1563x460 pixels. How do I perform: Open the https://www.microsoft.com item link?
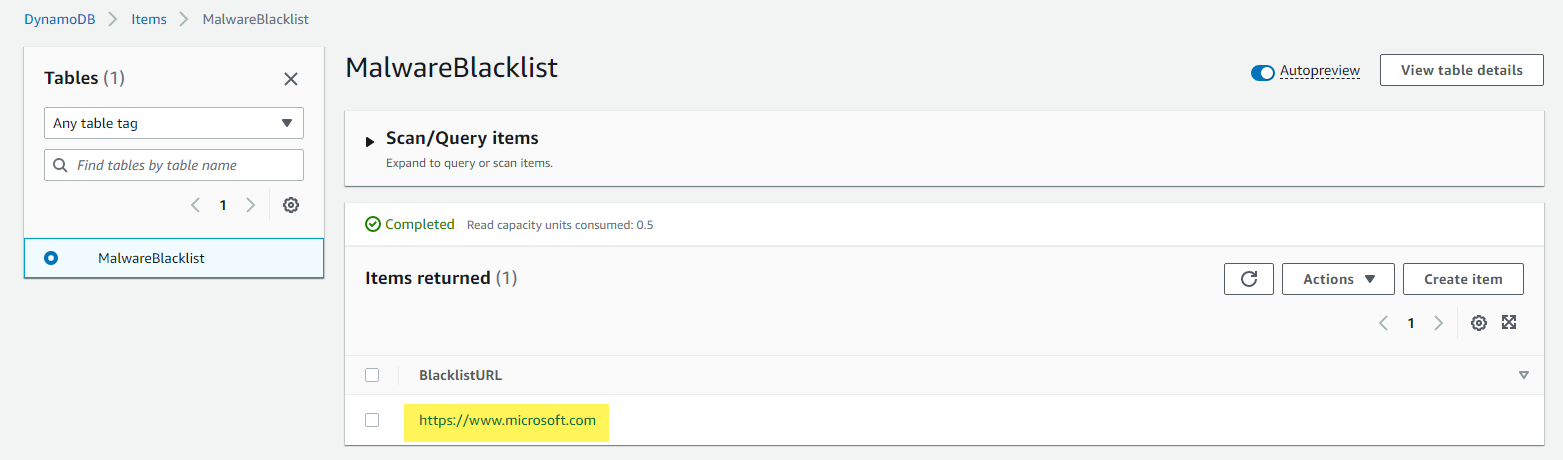point(507,420)
